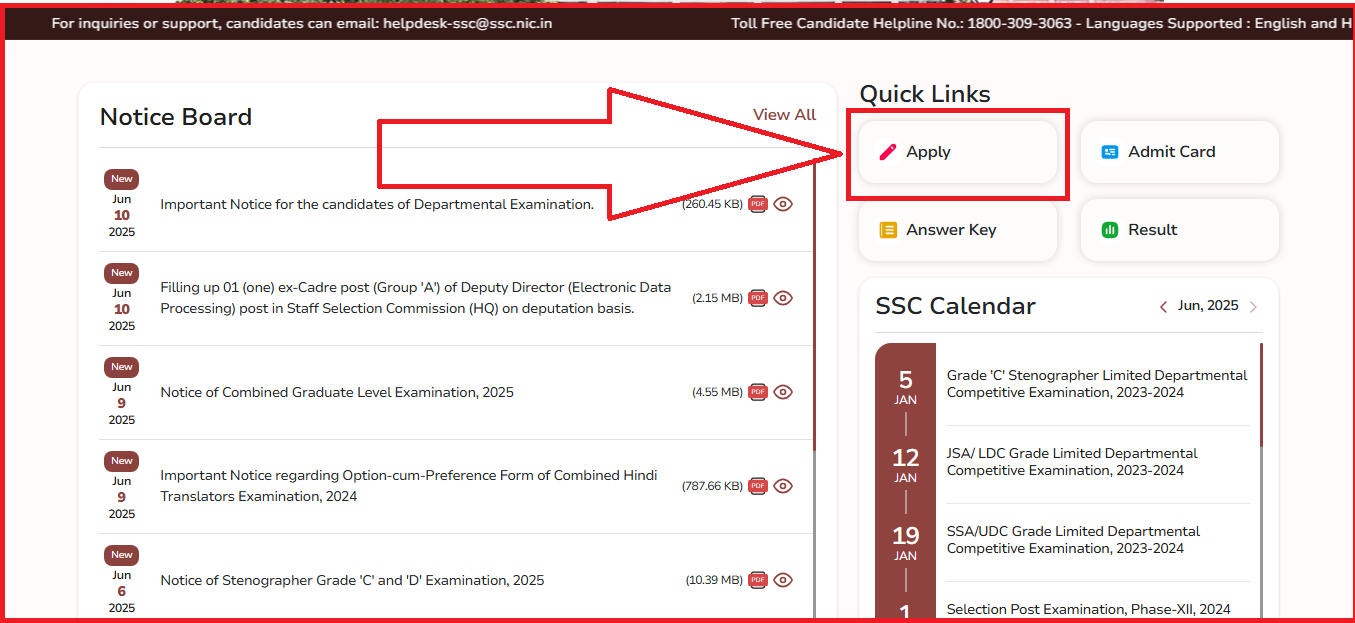Preview Stenographer Grade notice with eye icon
This screenshot has width=1355, height=623.
pyautogui.click(x=783, y=580)
